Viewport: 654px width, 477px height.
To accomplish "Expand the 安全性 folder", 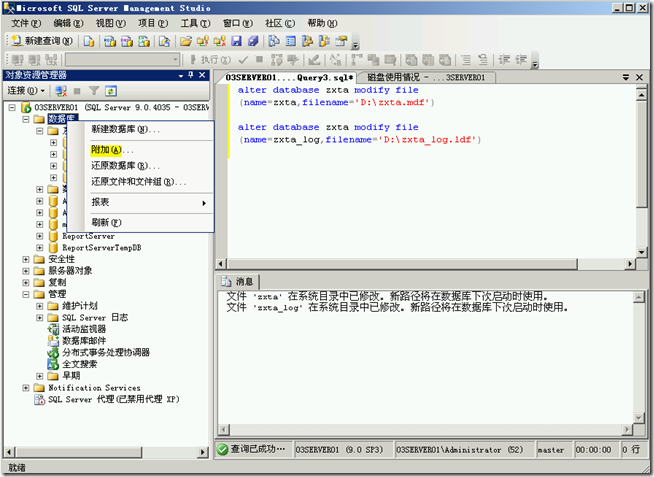I will pyautogui.click(x=26, y=259).
